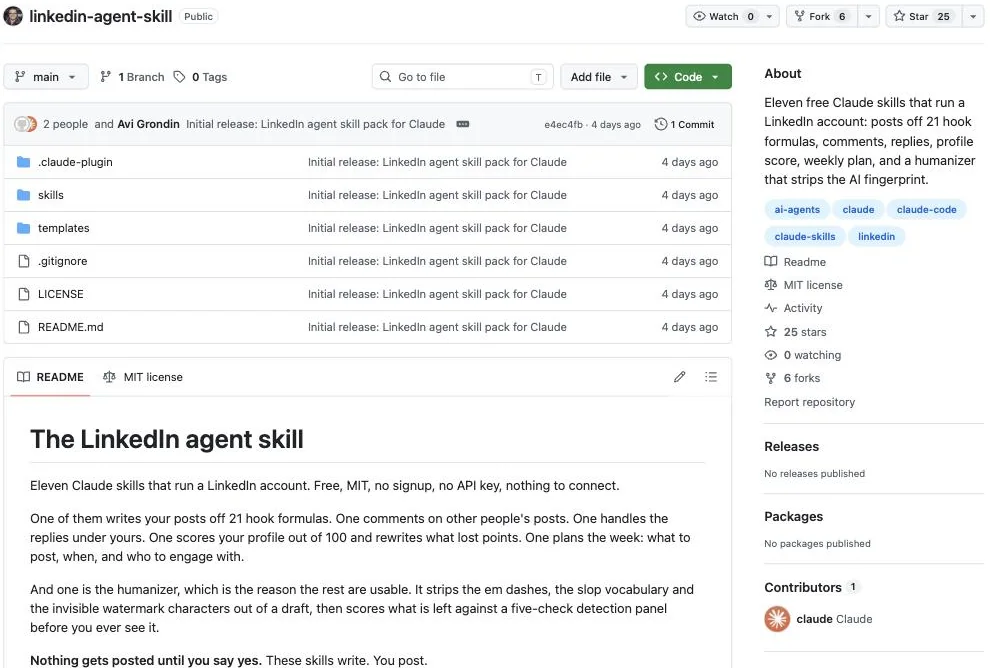Screen dimensions: 990x668
Task: Click the claude contributor avatar
Action: [777, 619]
